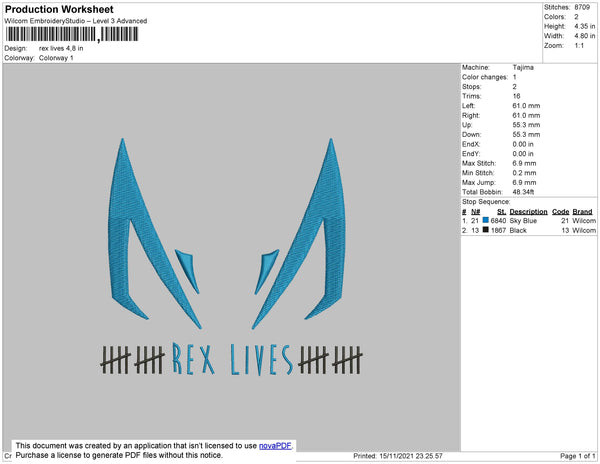Click the 'EndY:' label
The height and width of the screenshot is (464, 600).
pyautogui.click(x=471, y=153)
